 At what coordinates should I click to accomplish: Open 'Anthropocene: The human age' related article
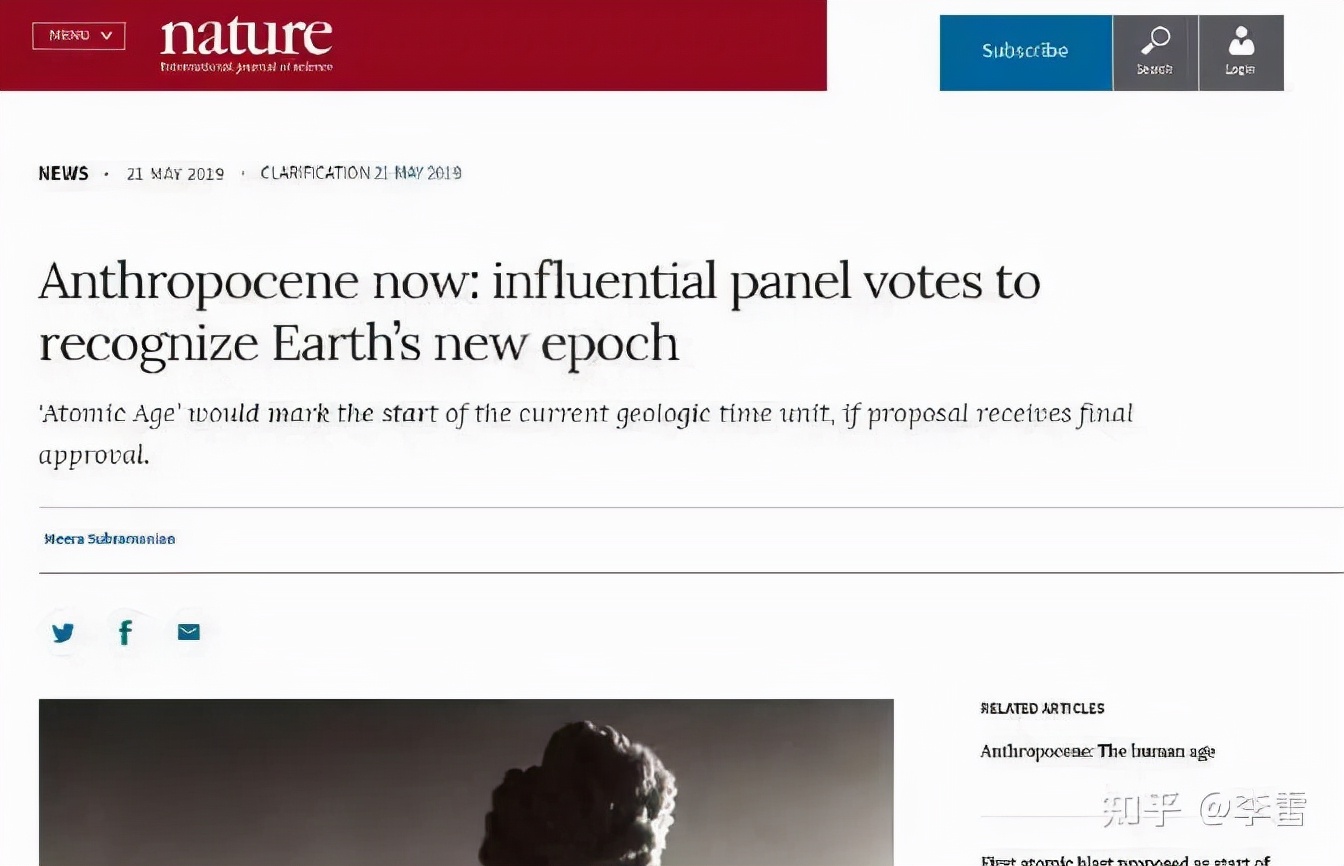(x=1097, y=751)
